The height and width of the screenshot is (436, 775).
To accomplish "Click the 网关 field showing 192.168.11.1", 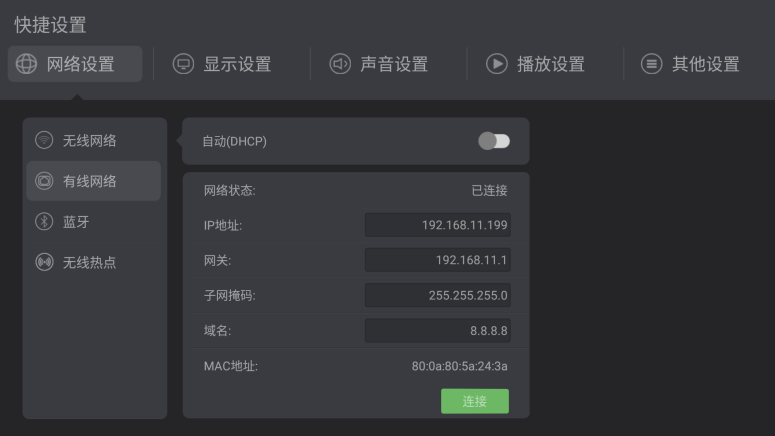I will pyautogui.click(x=437, y=260).
